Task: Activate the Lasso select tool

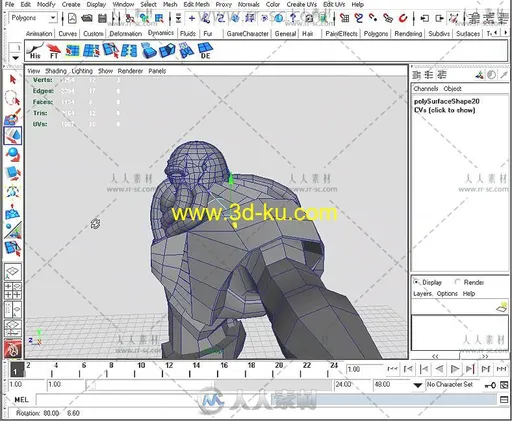Action: (x=13, y=98)
